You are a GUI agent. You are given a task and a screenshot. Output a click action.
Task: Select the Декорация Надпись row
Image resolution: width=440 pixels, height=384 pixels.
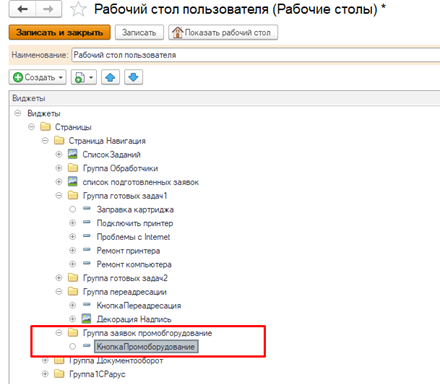(x=134, y=319)
